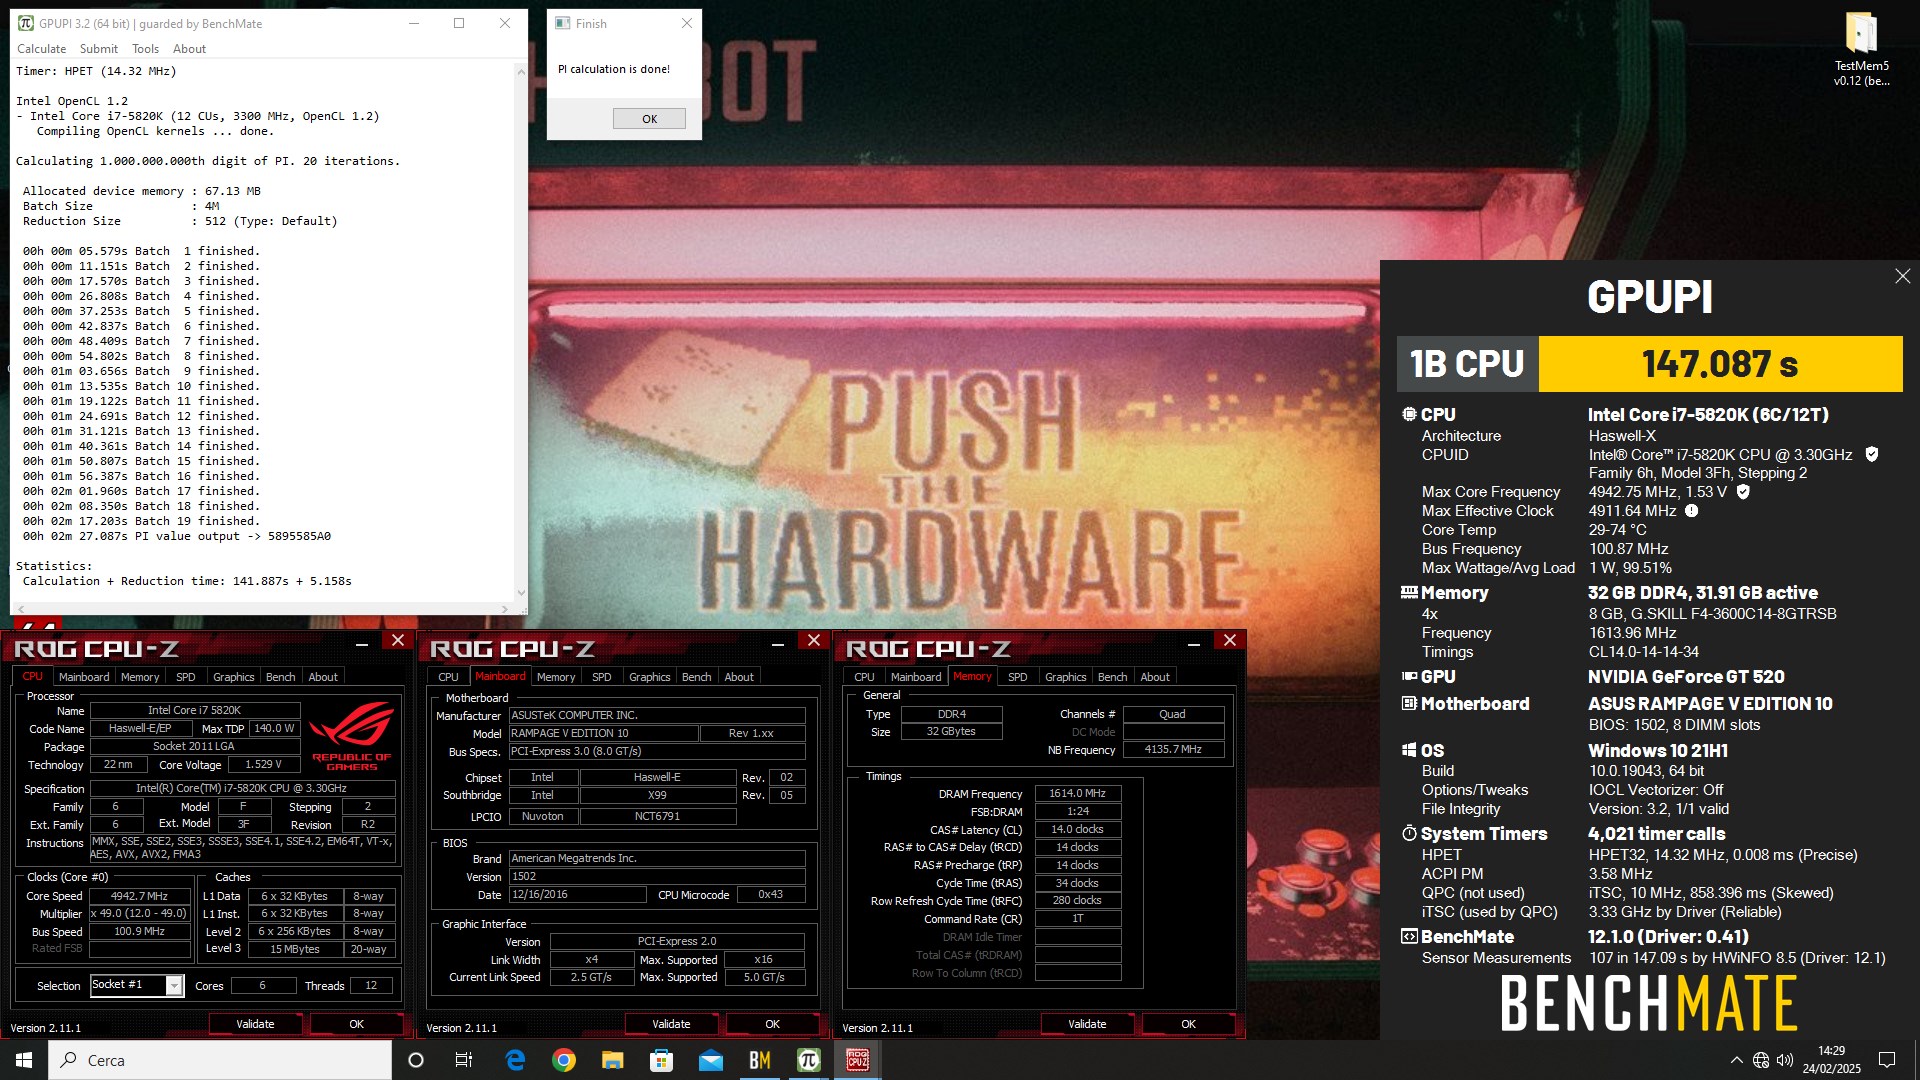Click the 147.087 s result score
1920x1080 pixels.
pyautogui.click(x=1720, y=364)
